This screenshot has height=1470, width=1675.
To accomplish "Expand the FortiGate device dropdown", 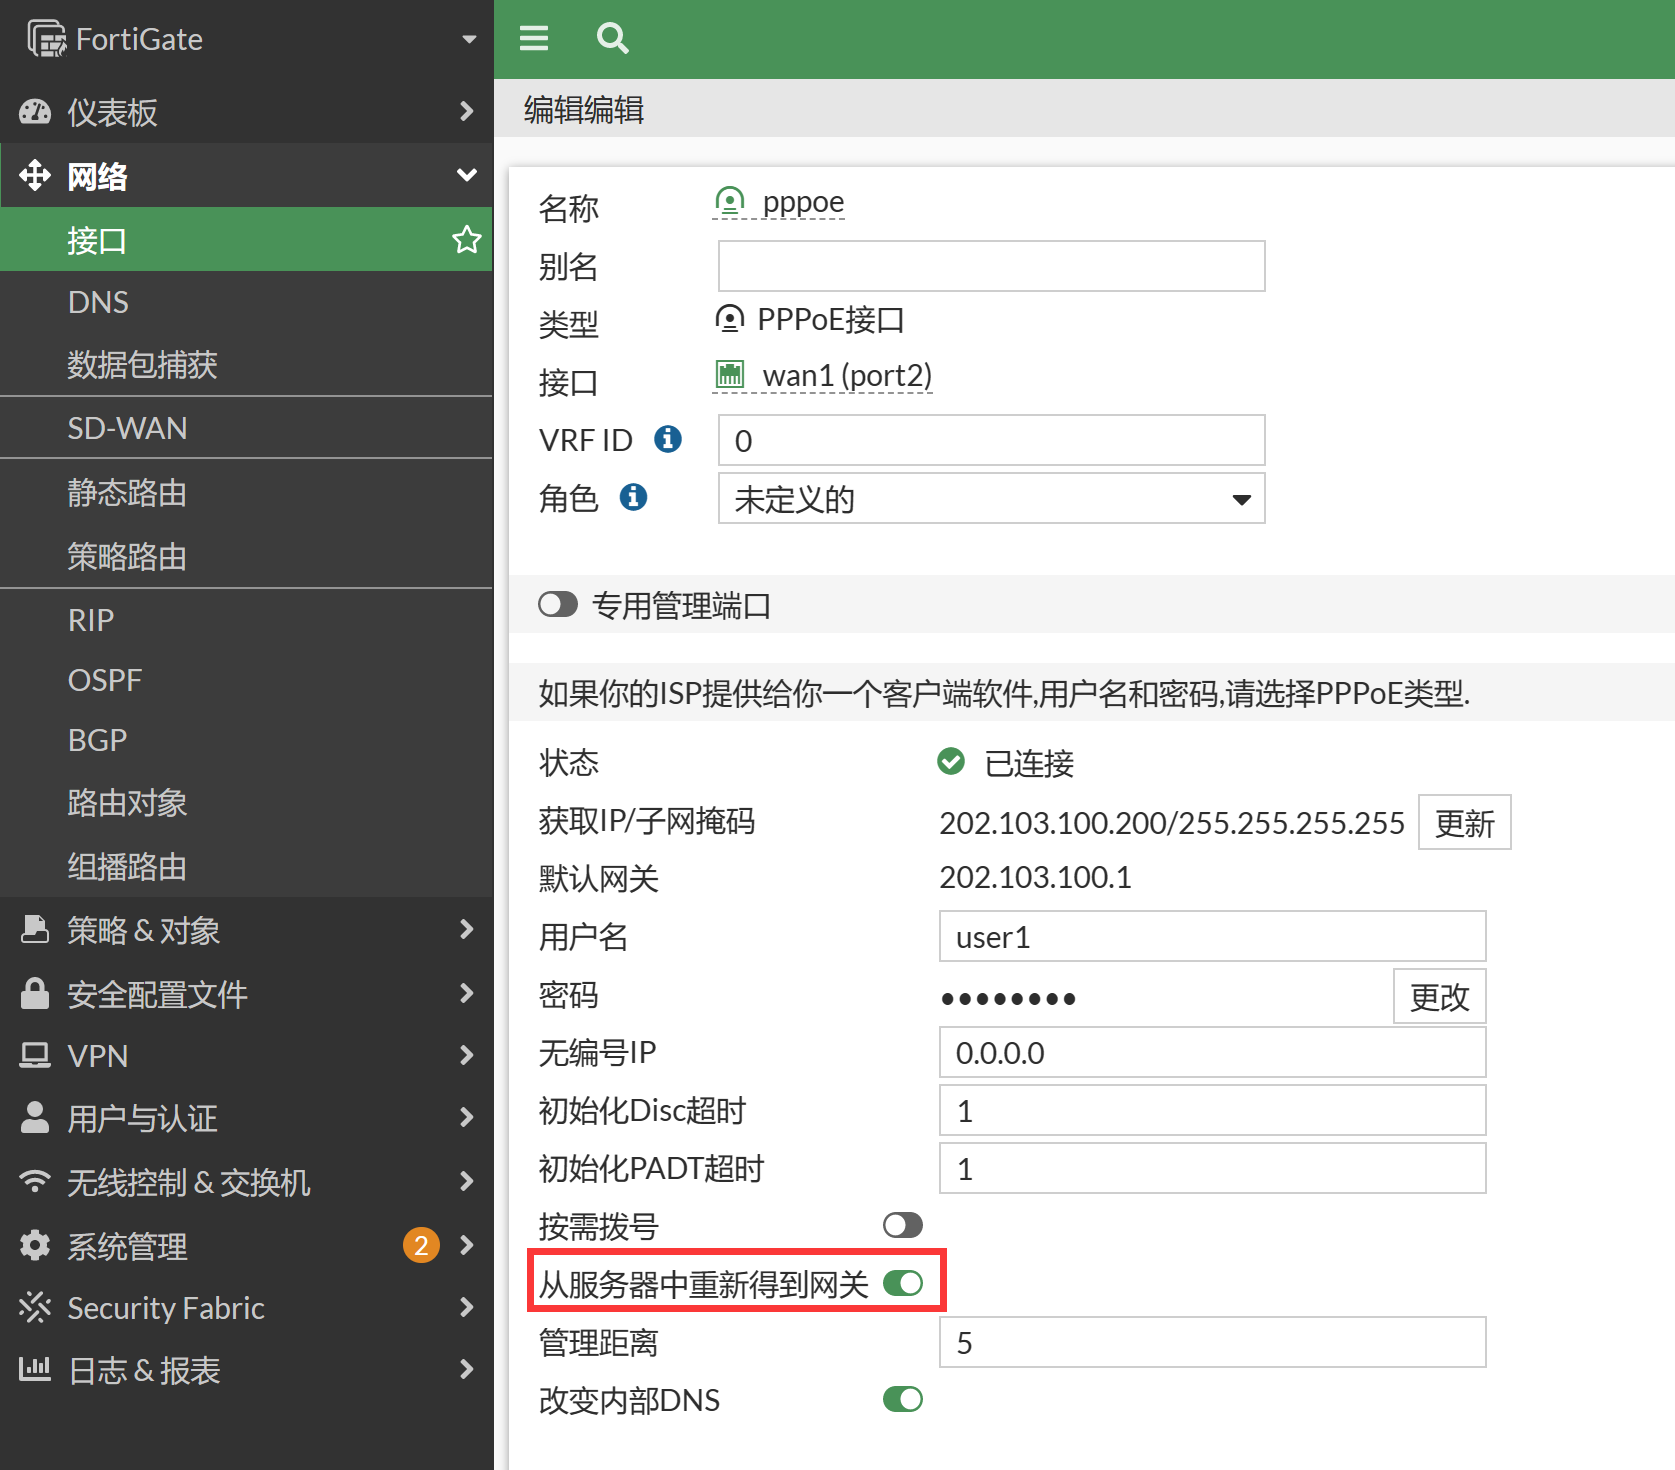I will tap(468, 39).
